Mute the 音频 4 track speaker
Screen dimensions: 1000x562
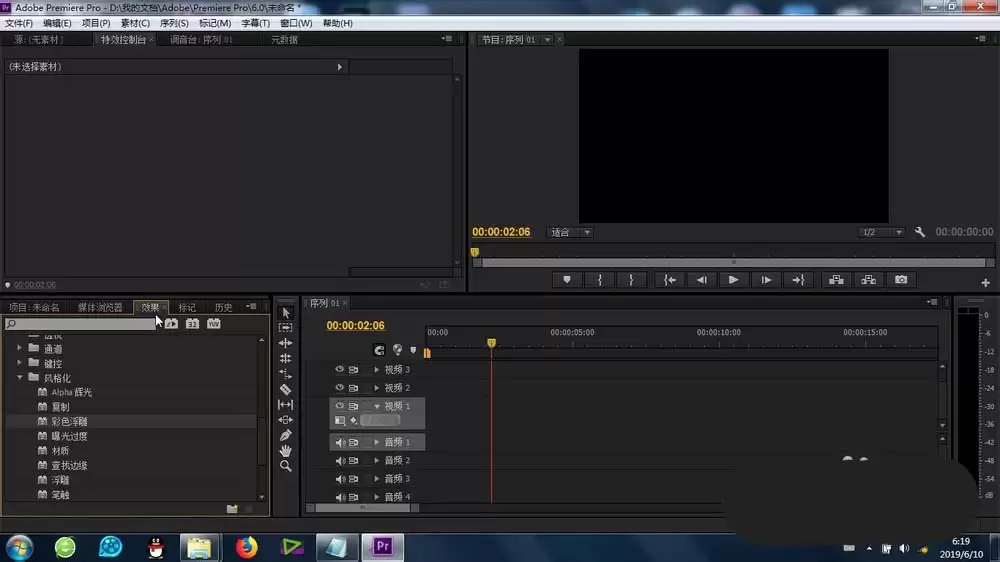pyautogui.click(x=340, y=496)
